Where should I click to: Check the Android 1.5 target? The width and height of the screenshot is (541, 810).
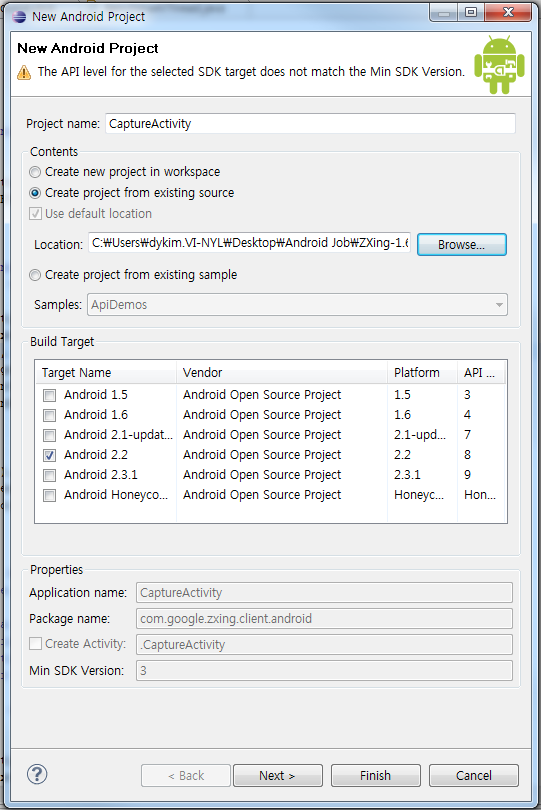(x=50, y=396)
